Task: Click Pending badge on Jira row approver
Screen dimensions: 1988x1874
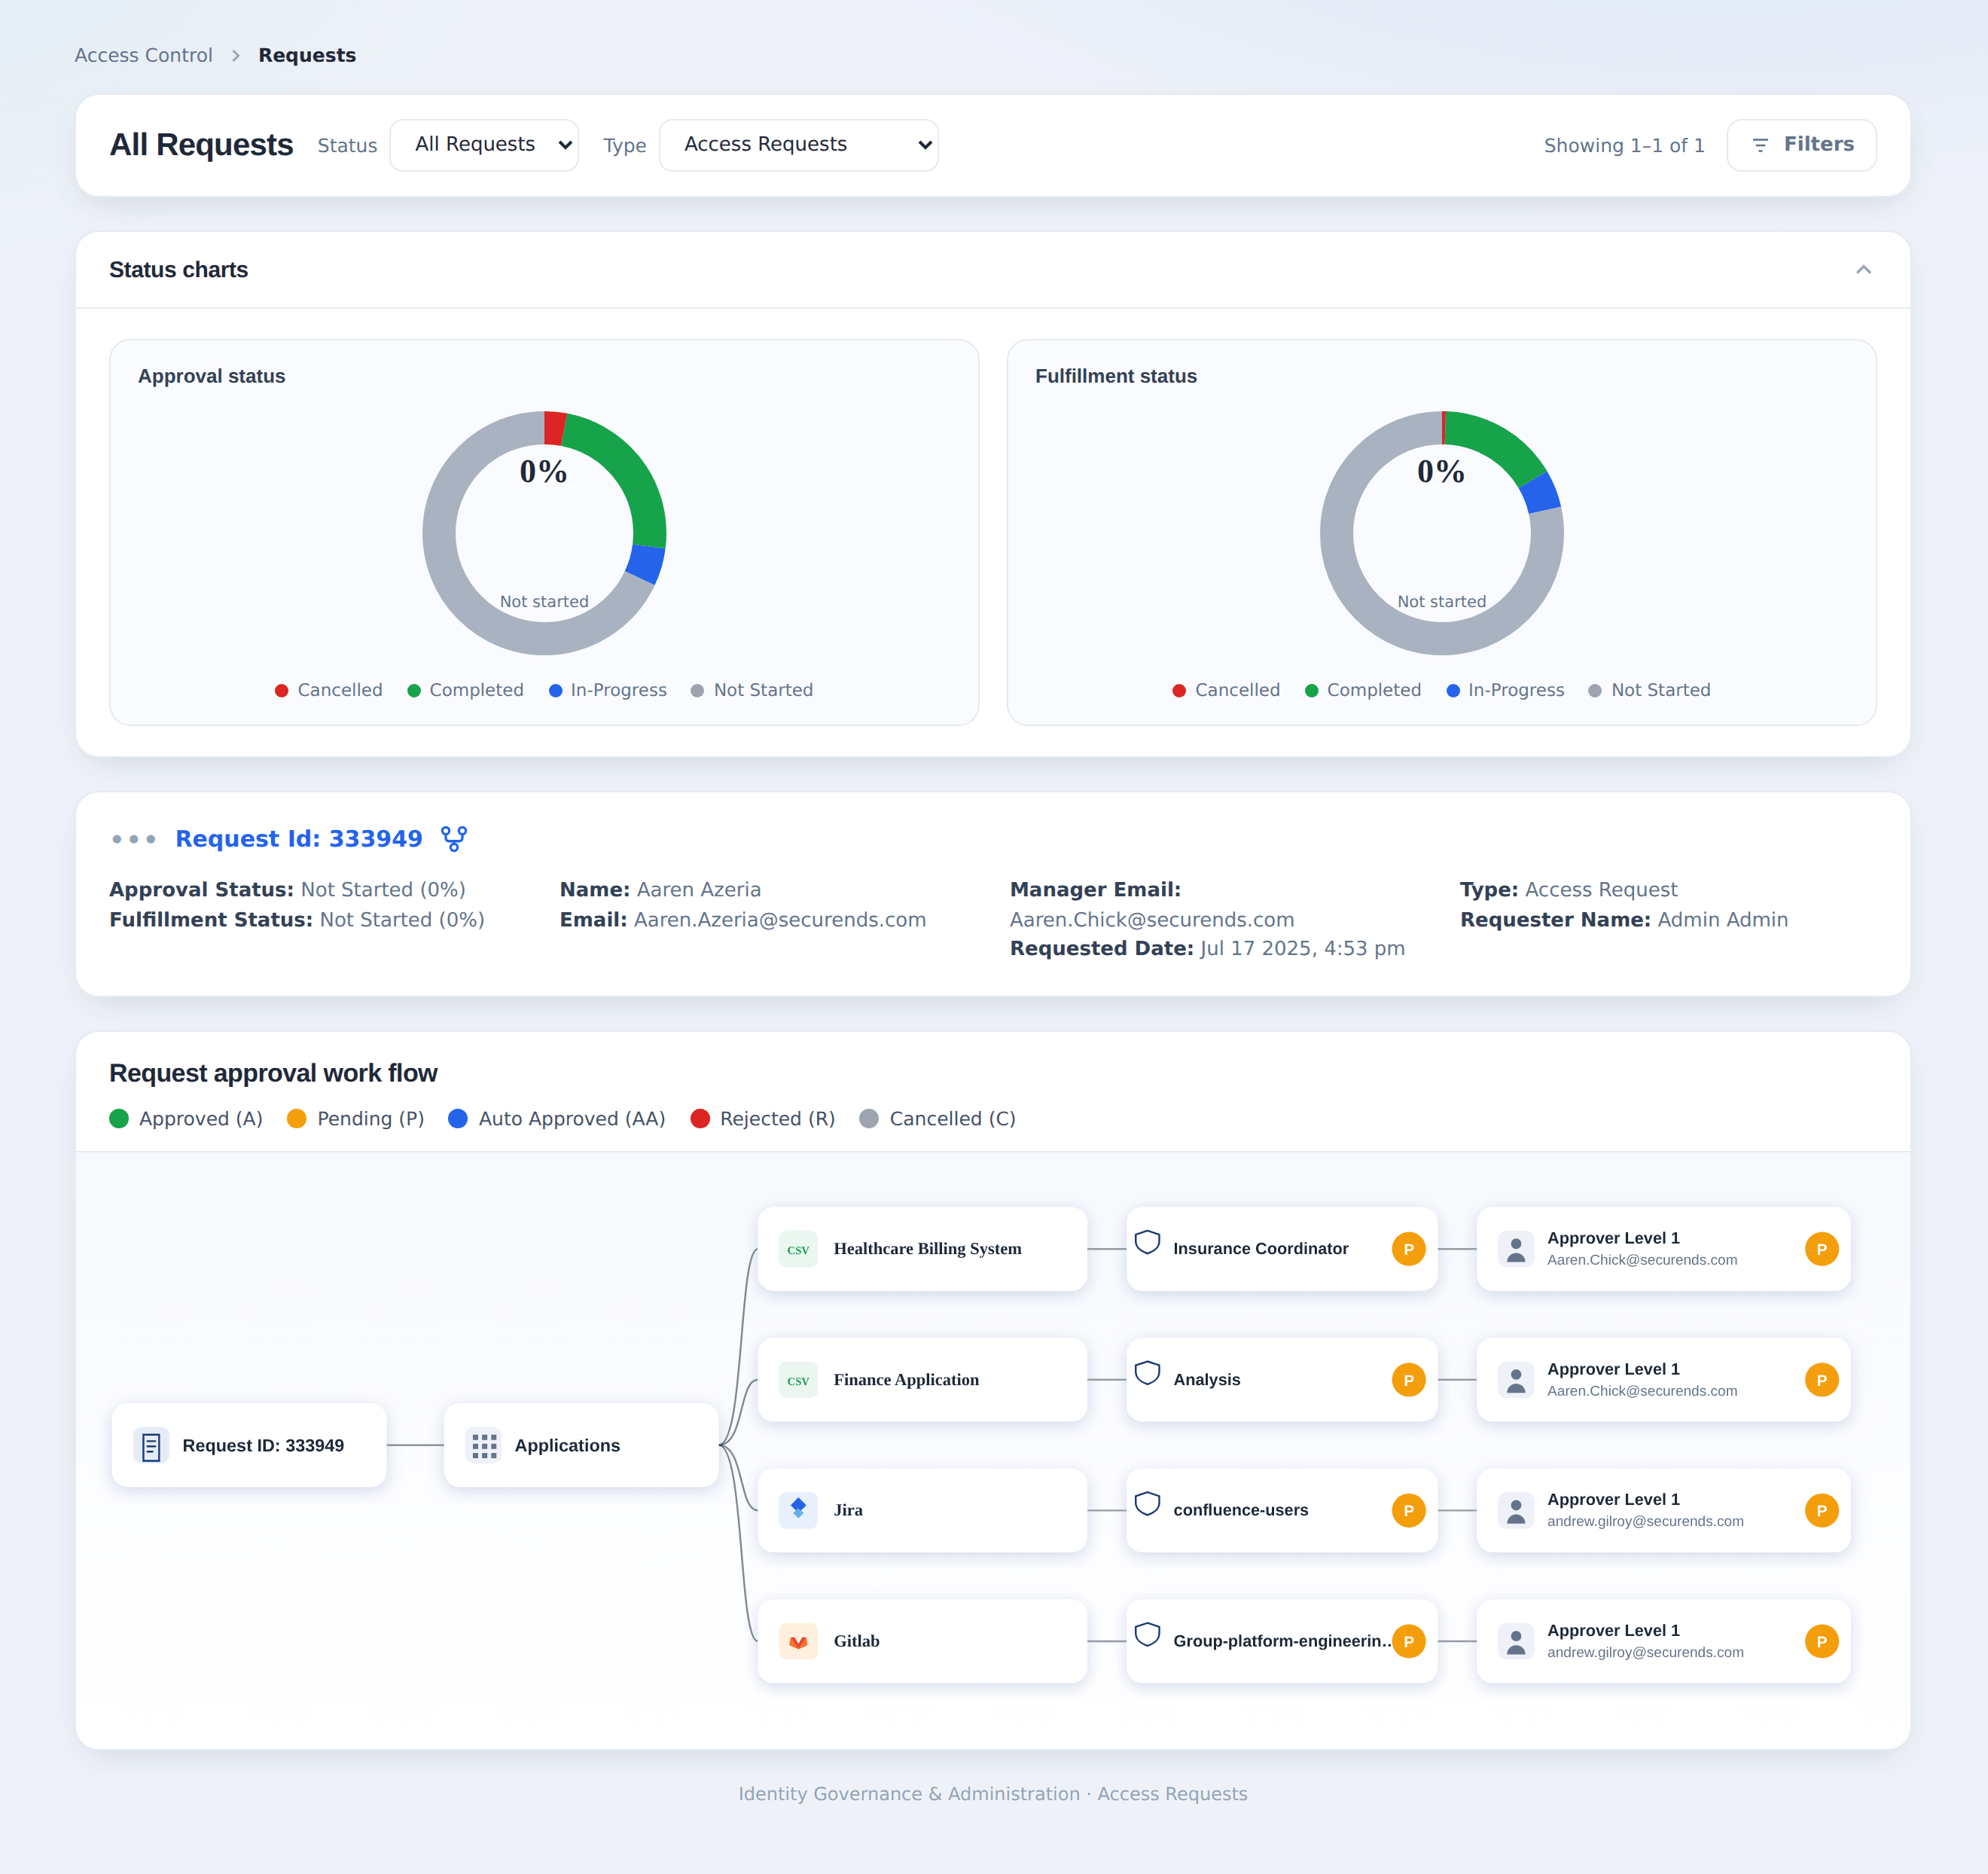Action: (1822, 1510)
